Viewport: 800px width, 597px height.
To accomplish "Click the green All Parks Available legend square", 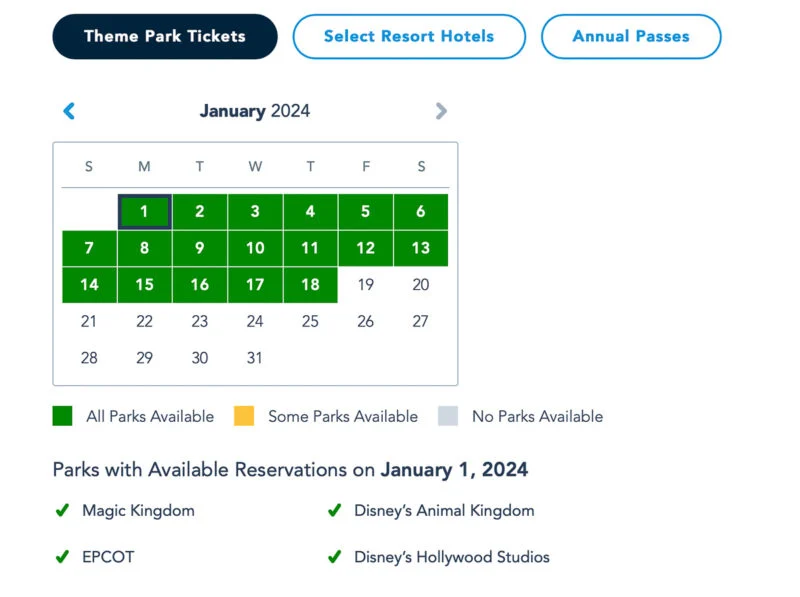I will pyautogui.click(x=62, y=416).
